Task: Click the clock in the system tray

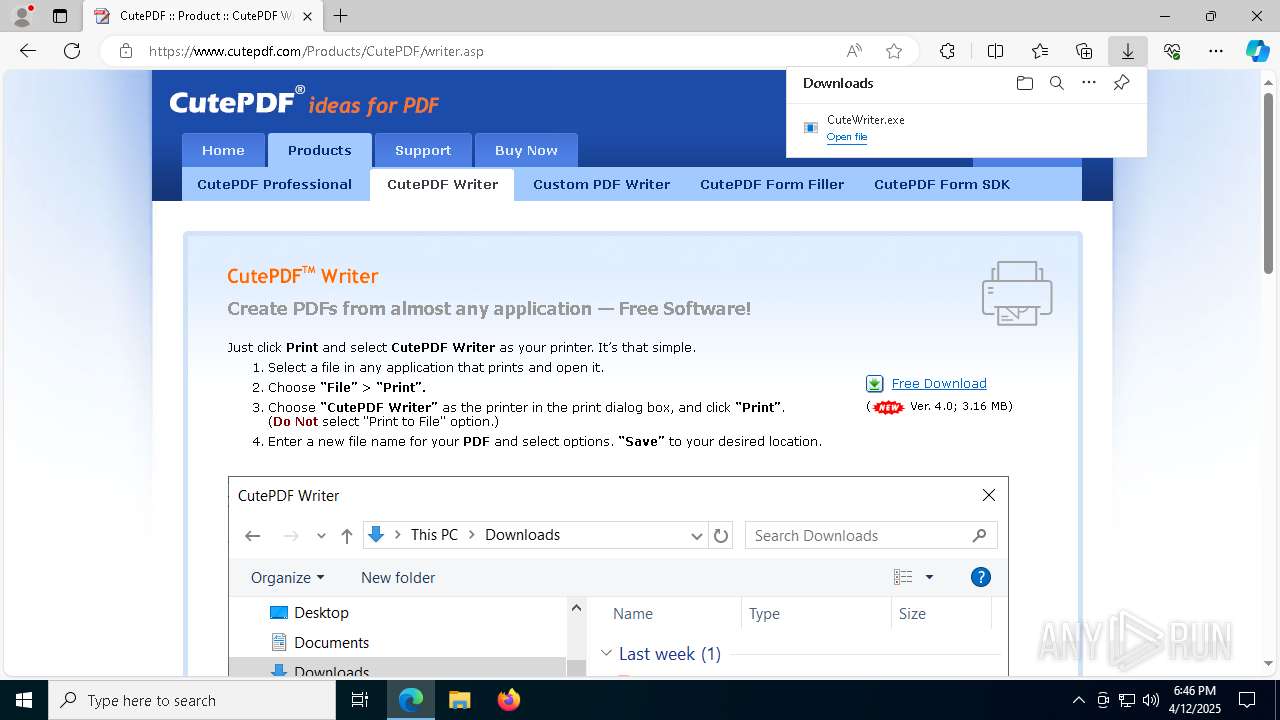Action: click(1195, 700)
